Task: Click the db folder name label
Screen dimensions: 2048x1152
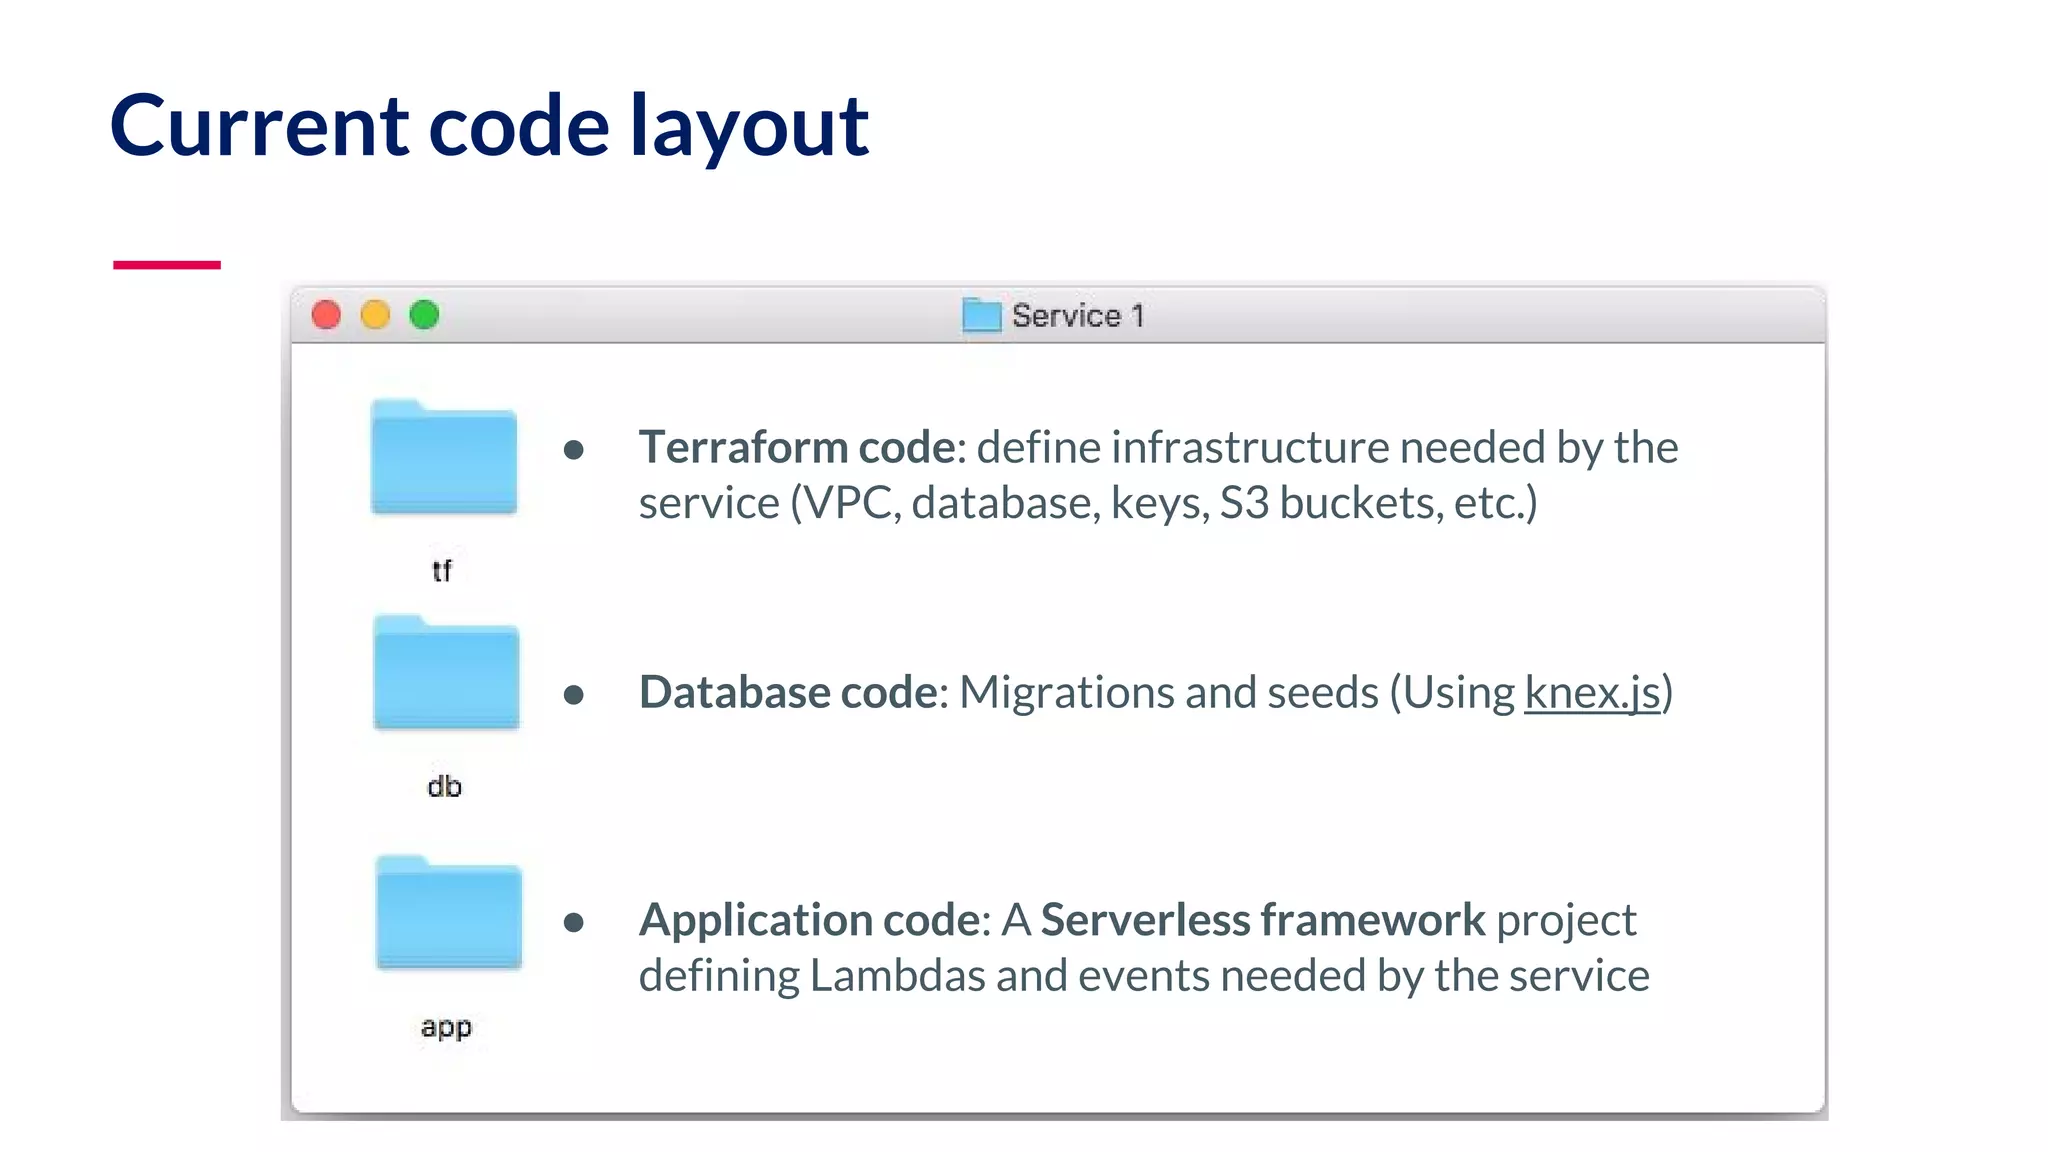Action: pyautogui.click(x=444, y=787)
